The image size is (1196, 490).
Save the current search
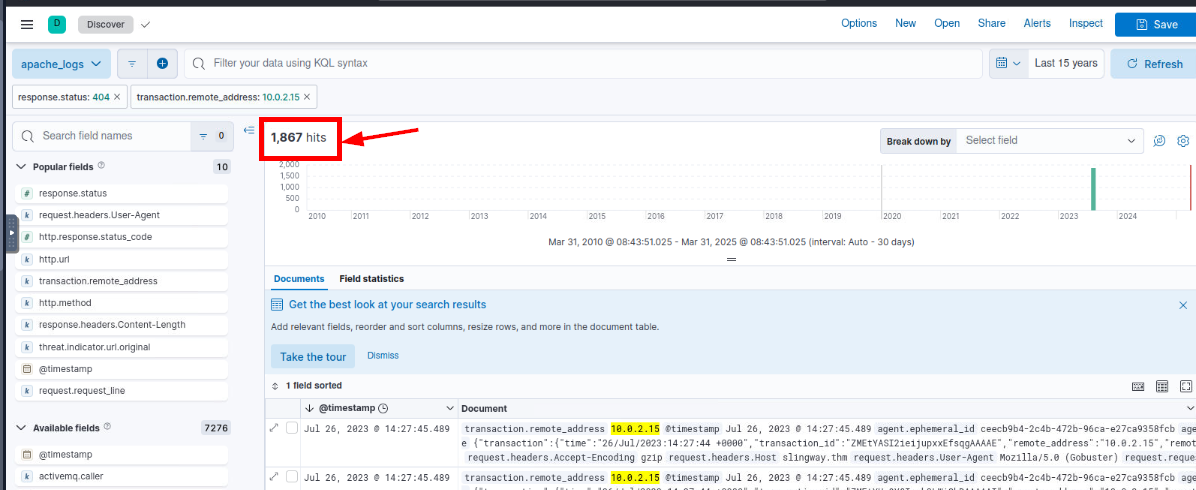(x=1156, y=24)
